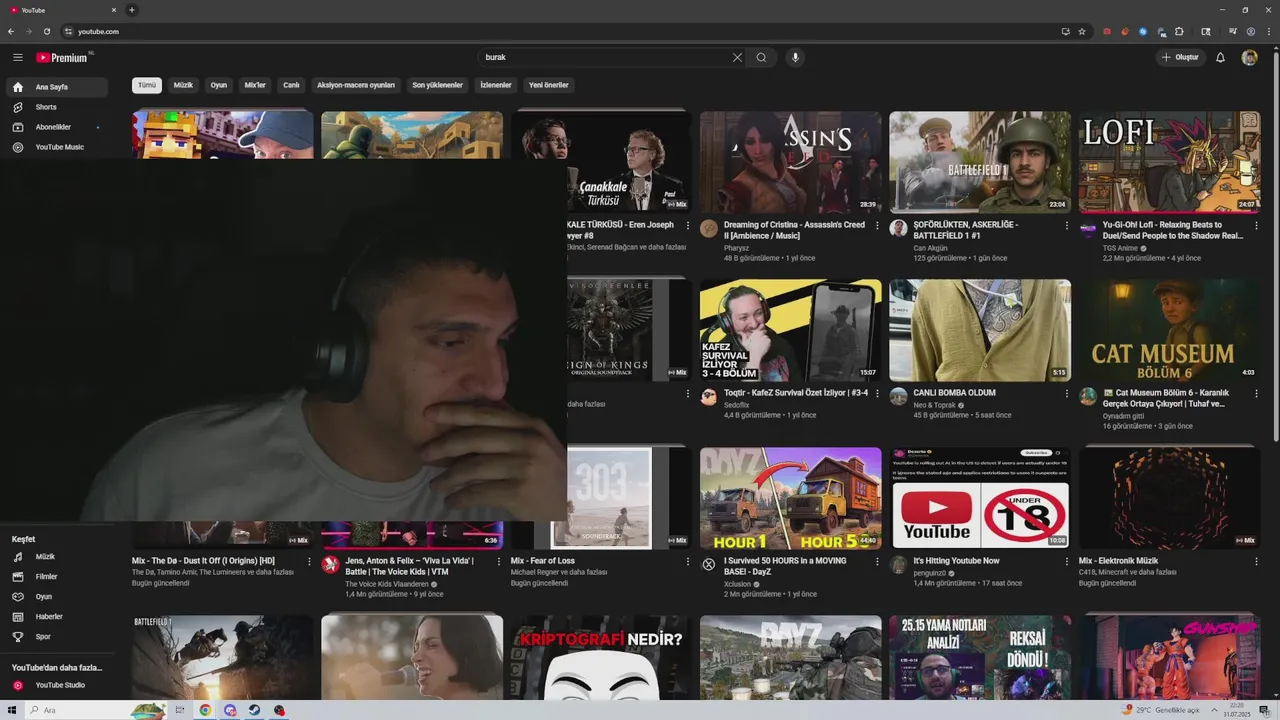This screenshot has width=1280, height=720.
Task: Select the İzlenenler filter chip
Action: click(x=496, y=85)
